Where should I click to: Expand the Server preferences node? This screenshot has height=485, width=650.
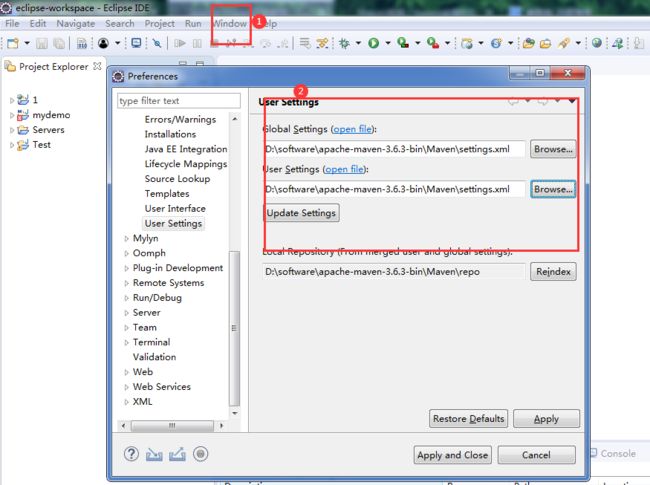coord(126,313)
